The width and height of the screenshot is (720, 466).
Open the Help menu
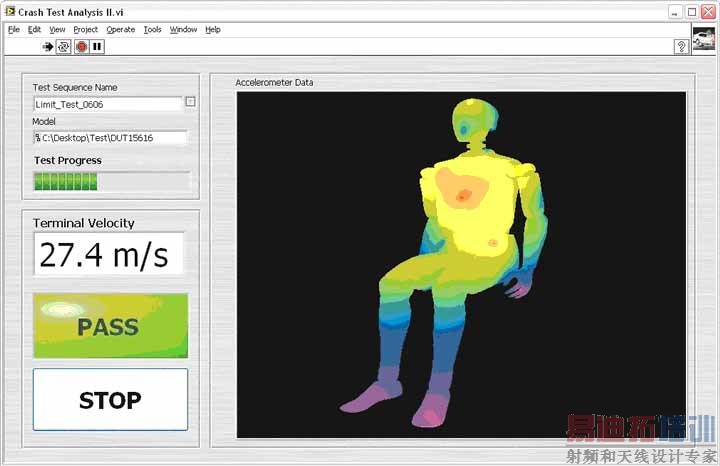(213, 29)
